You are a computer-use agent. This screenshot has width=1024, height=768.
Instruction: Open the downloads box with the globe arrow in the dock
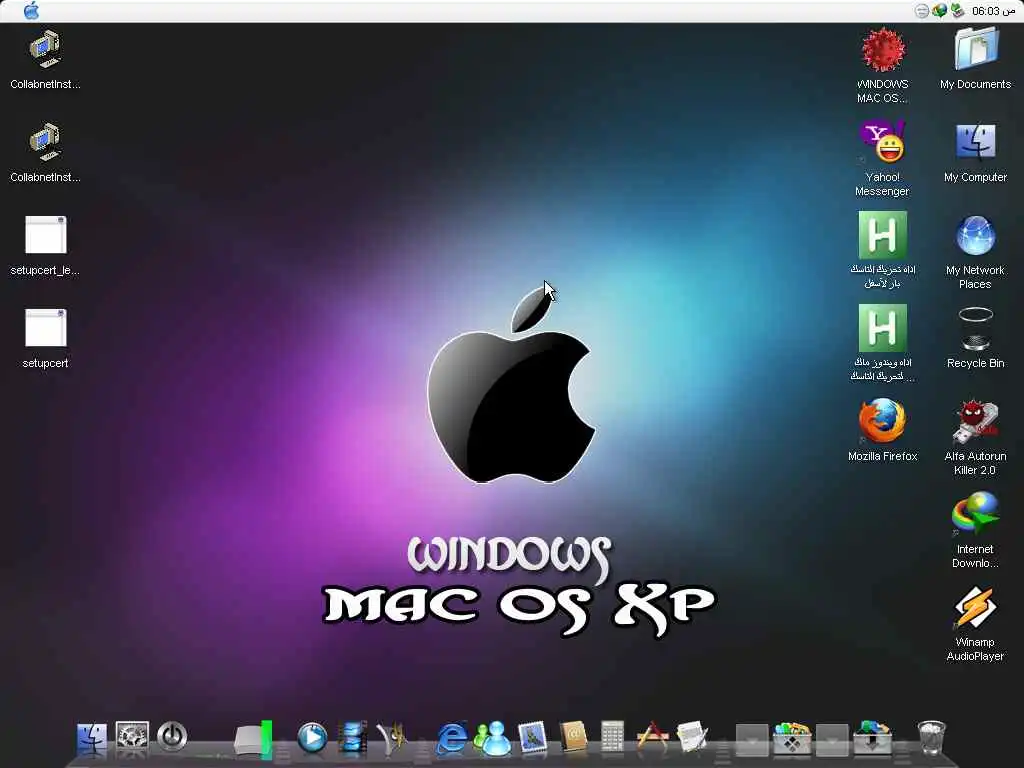[872, 738]
